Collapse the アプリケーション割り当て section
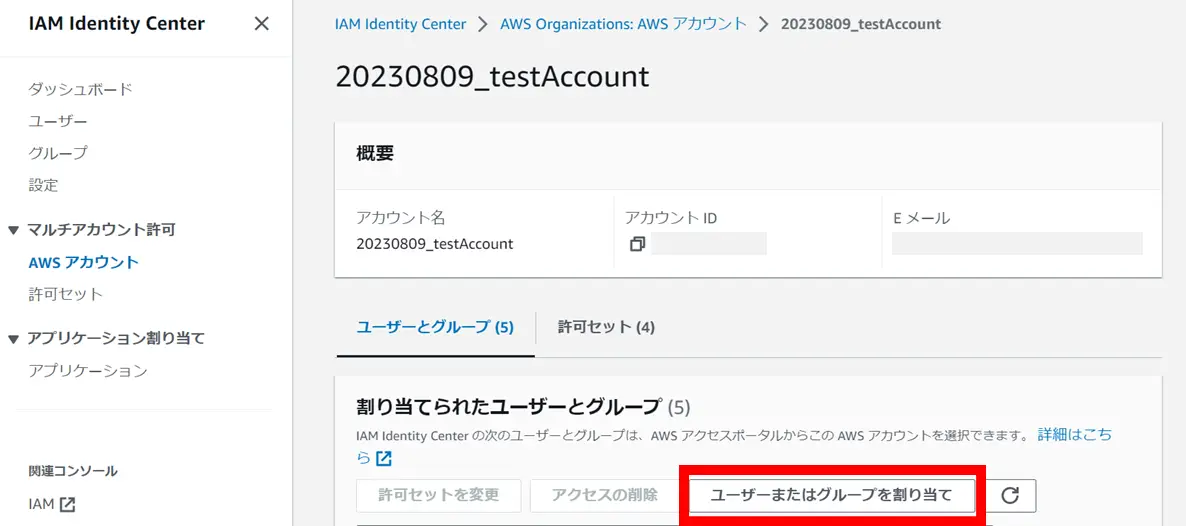This screenshot has width=1186, height=526. [x=14, y=339]
